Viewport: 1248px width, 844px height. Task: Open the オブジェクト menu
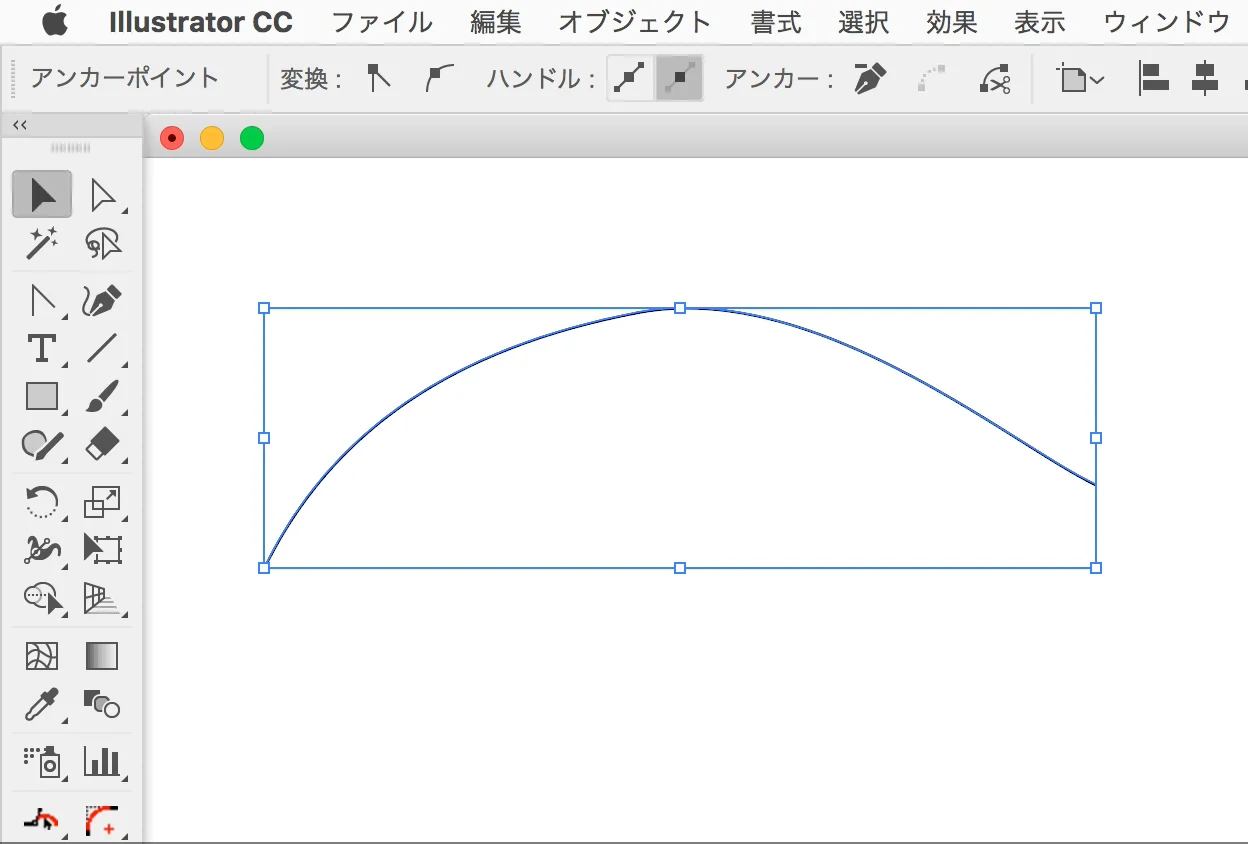coord(635,22)
